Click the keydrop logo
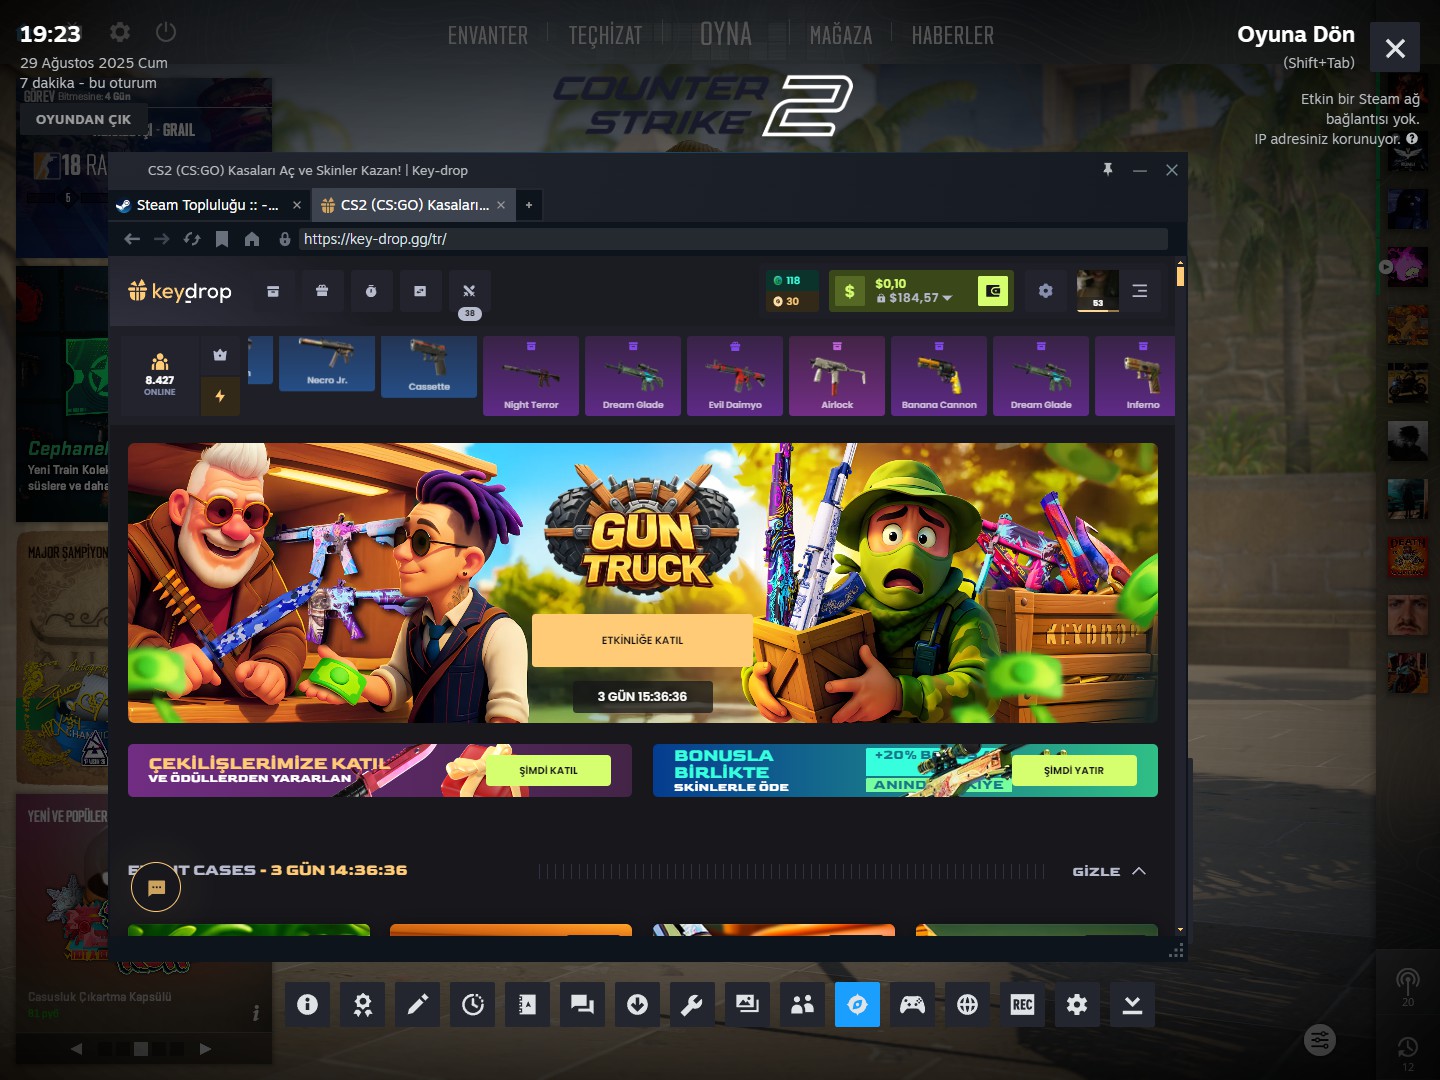This screenshot has height=1080, width=1440. pyautogui.click(x=180, y=291)
